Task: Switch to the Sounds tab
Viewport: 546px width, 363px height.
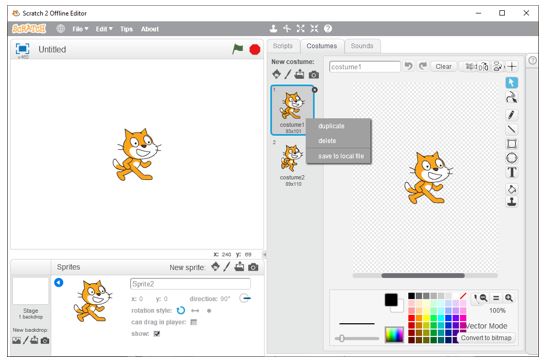Action: click(362, 46)
